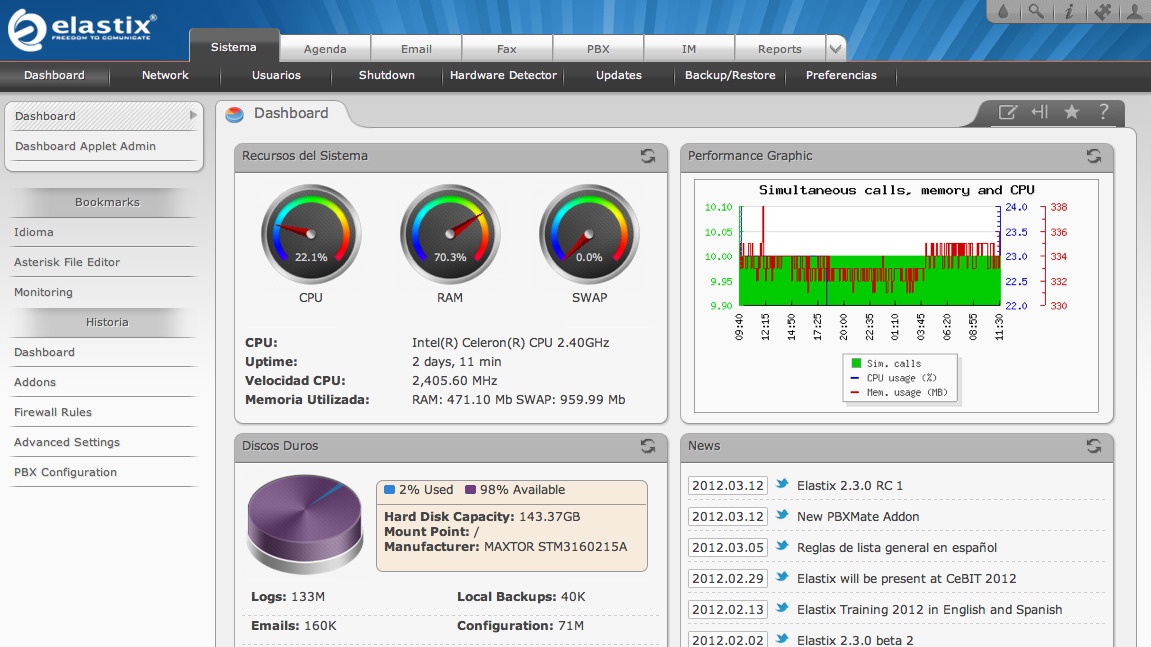1151x647 pixels.
Task: Click Twitter bird next to New PBXMate Addon
Action: (782, 515)
